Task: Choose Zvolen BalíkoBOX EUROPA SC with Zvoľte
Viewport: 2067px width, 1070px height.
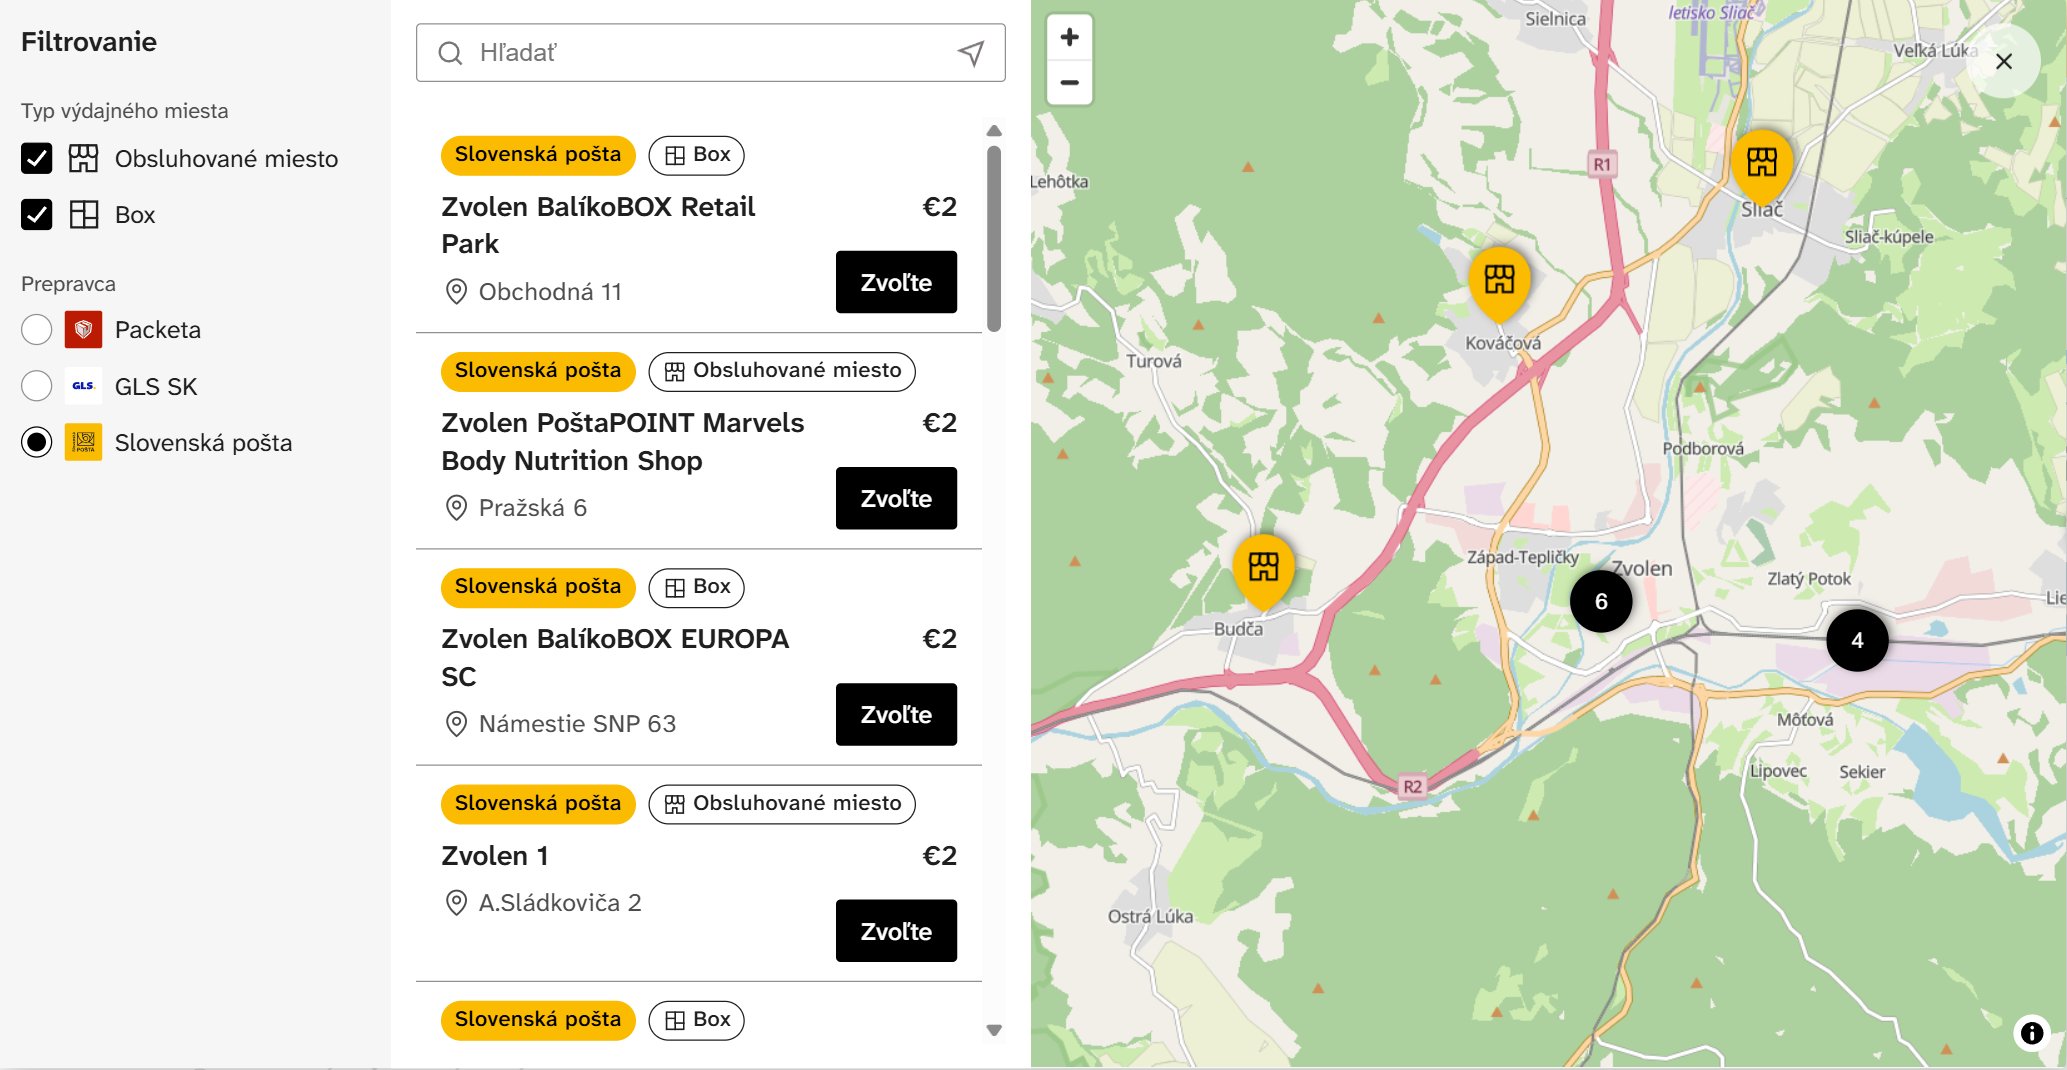Action: click(896, 714)
